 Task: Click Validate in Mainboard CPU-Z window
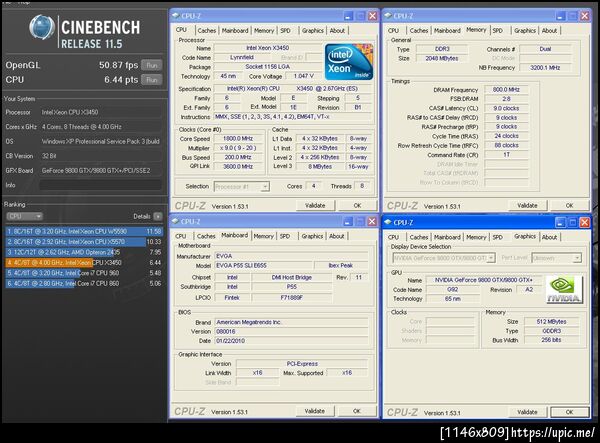(315, 411)
